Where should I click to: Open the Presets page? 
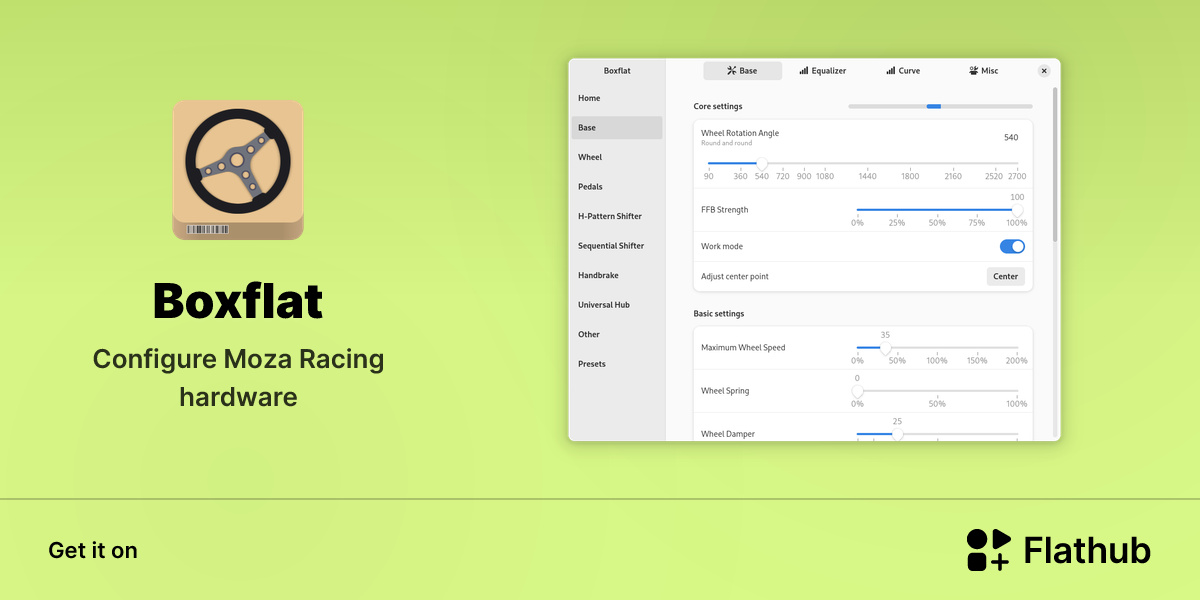pyautogui.click(x=617, y=364)
